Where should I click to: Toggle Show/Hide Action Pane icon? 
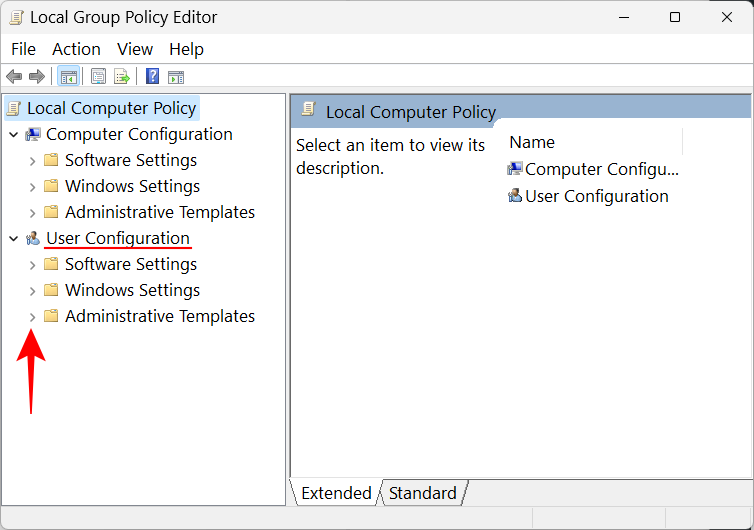176,76
